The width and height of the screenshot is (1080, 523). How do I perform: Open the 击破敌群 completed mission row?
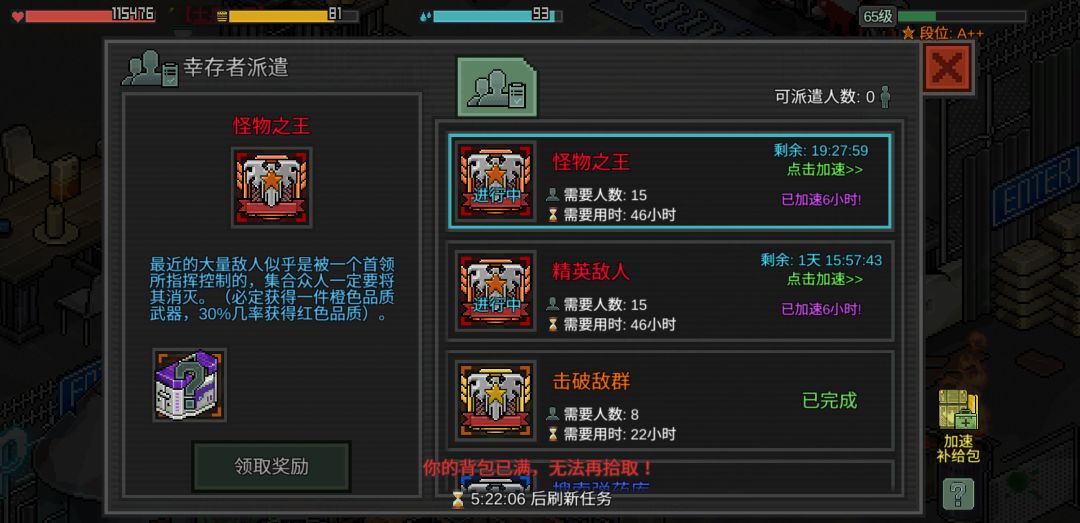669,400
